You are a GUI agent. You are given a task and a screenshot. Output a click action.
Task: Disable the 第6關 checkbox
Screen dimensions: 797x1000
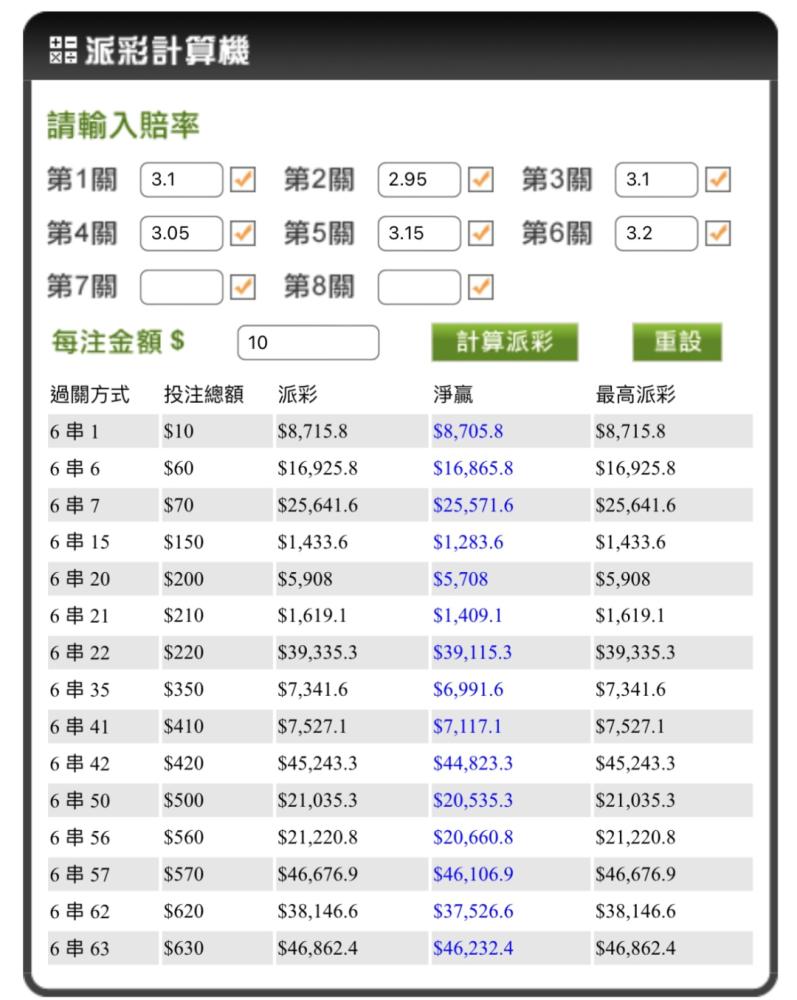[x=717, y=233]
